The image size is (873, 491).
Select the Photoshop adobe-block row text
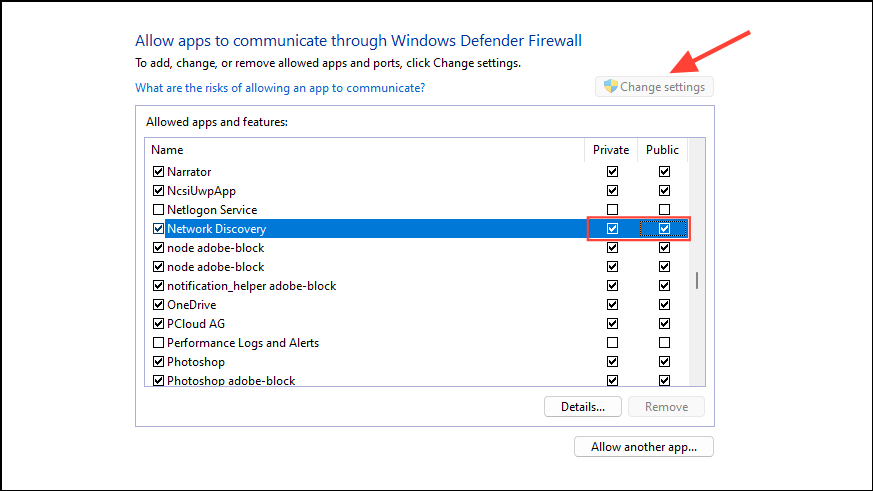click(231, 381)
